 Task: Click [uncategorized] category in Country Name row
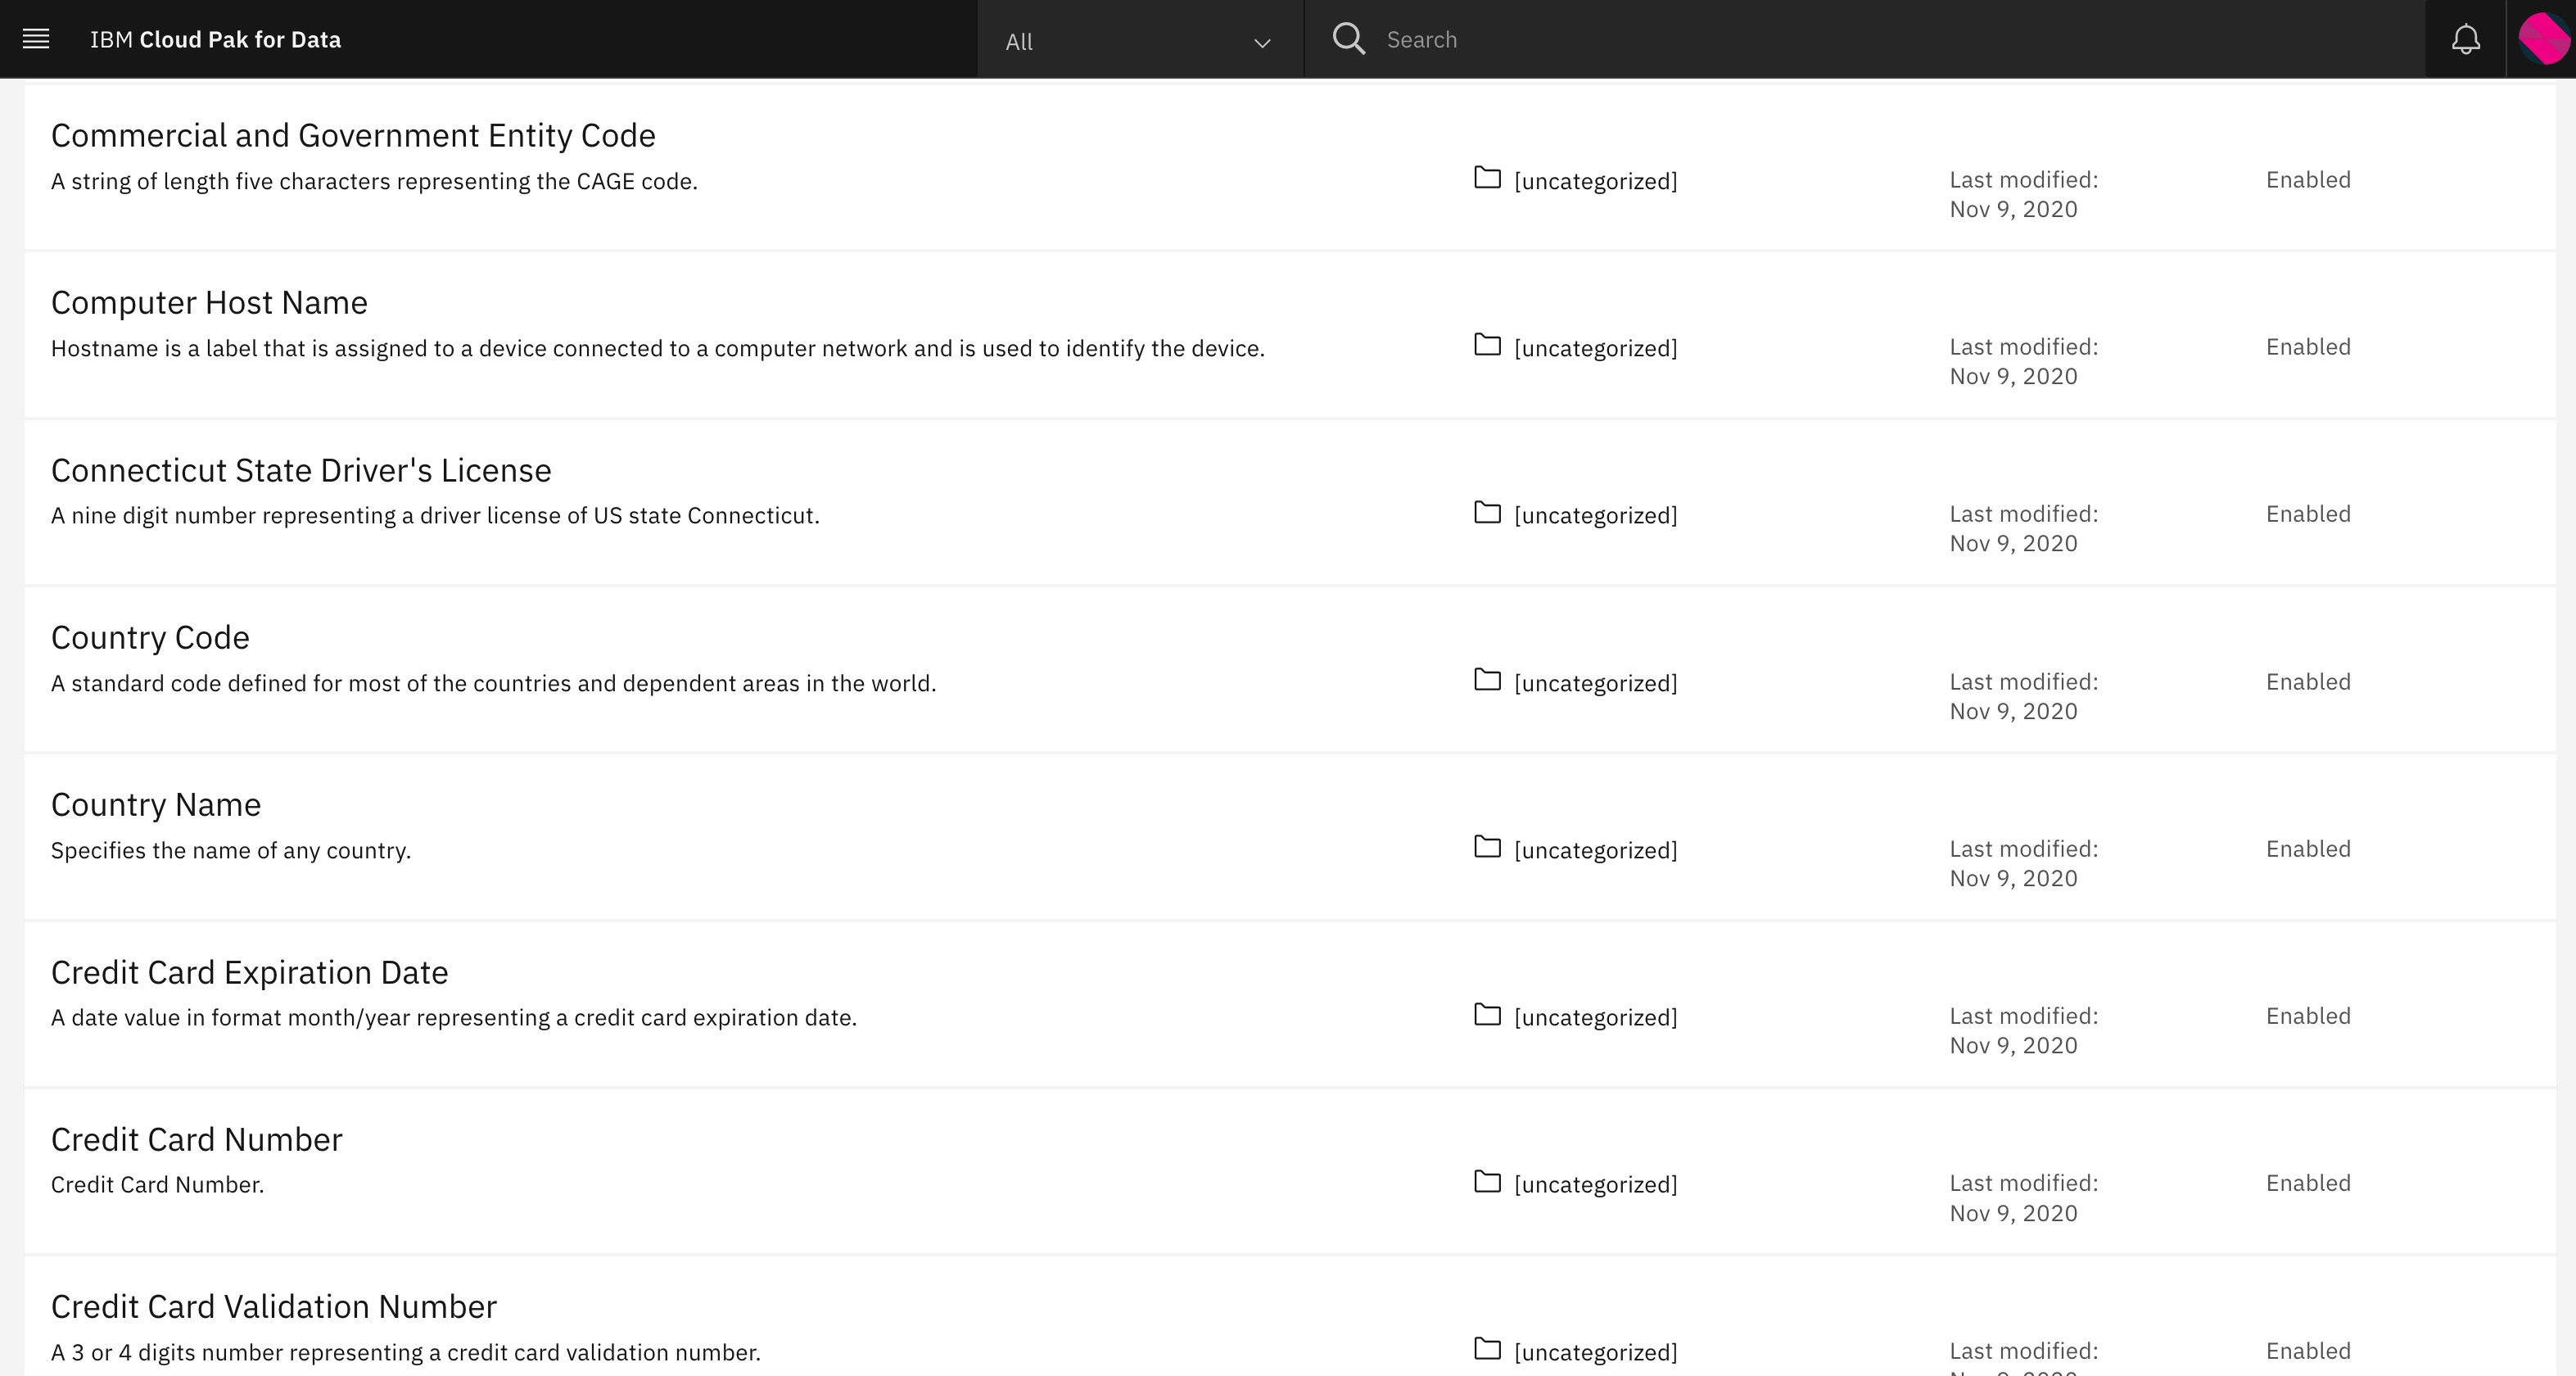(x=1595, y=850)
